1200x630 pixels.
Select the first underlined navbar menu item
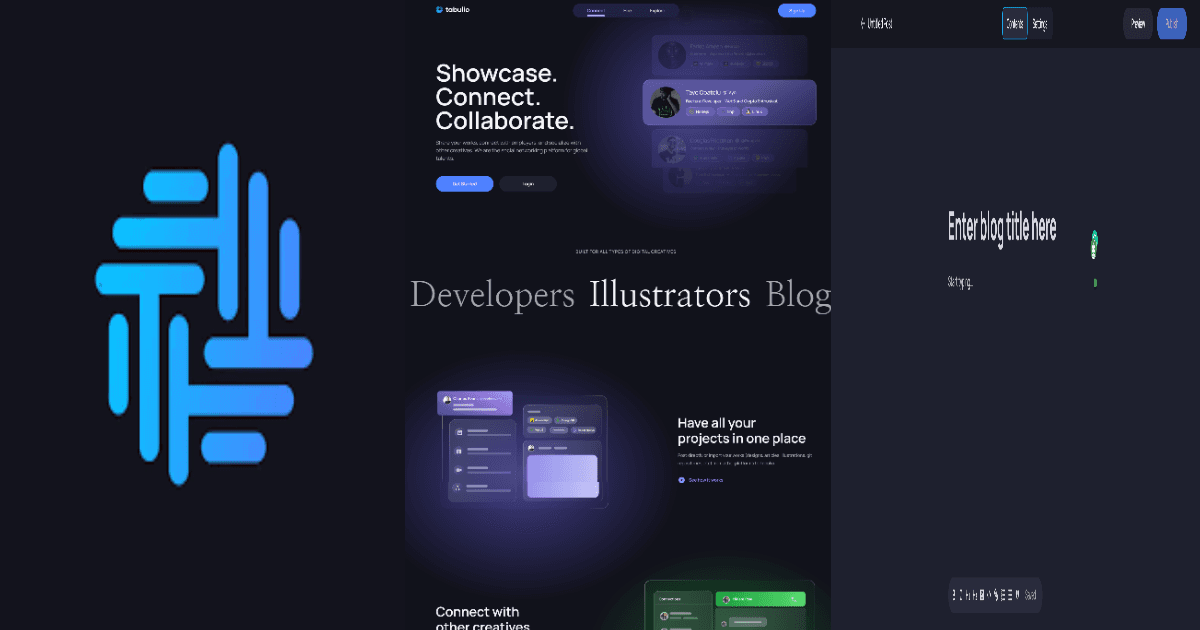(596, 11)
